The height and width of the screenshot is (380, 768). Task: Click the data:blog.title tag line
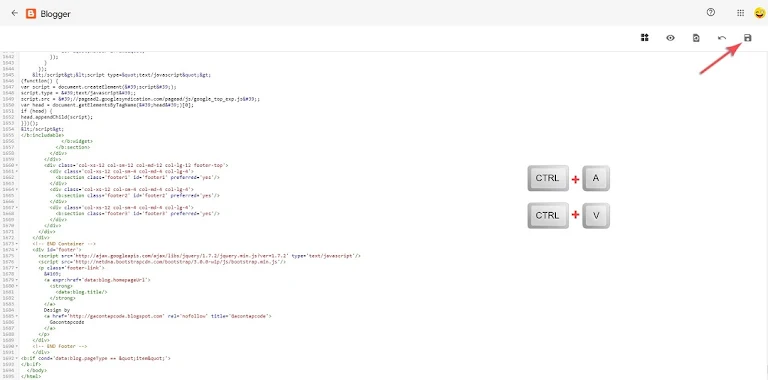[81, 292]
